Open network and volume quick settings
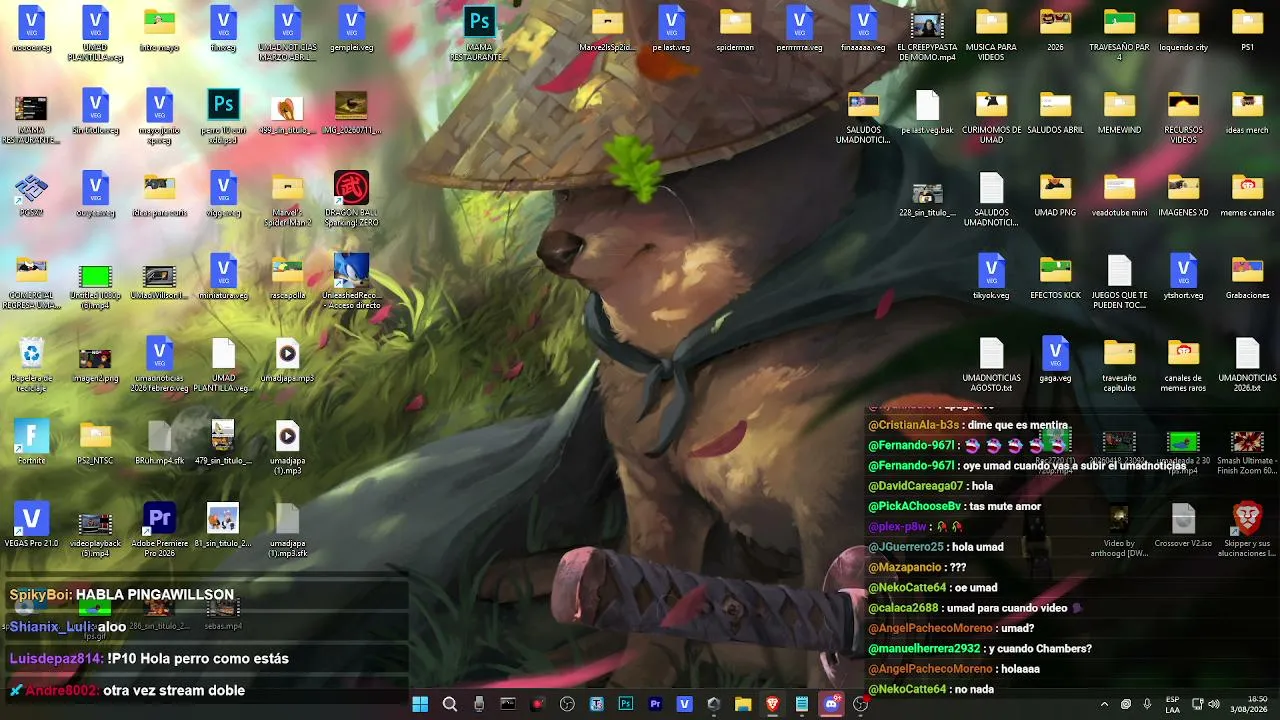 tap(1207, 704)
